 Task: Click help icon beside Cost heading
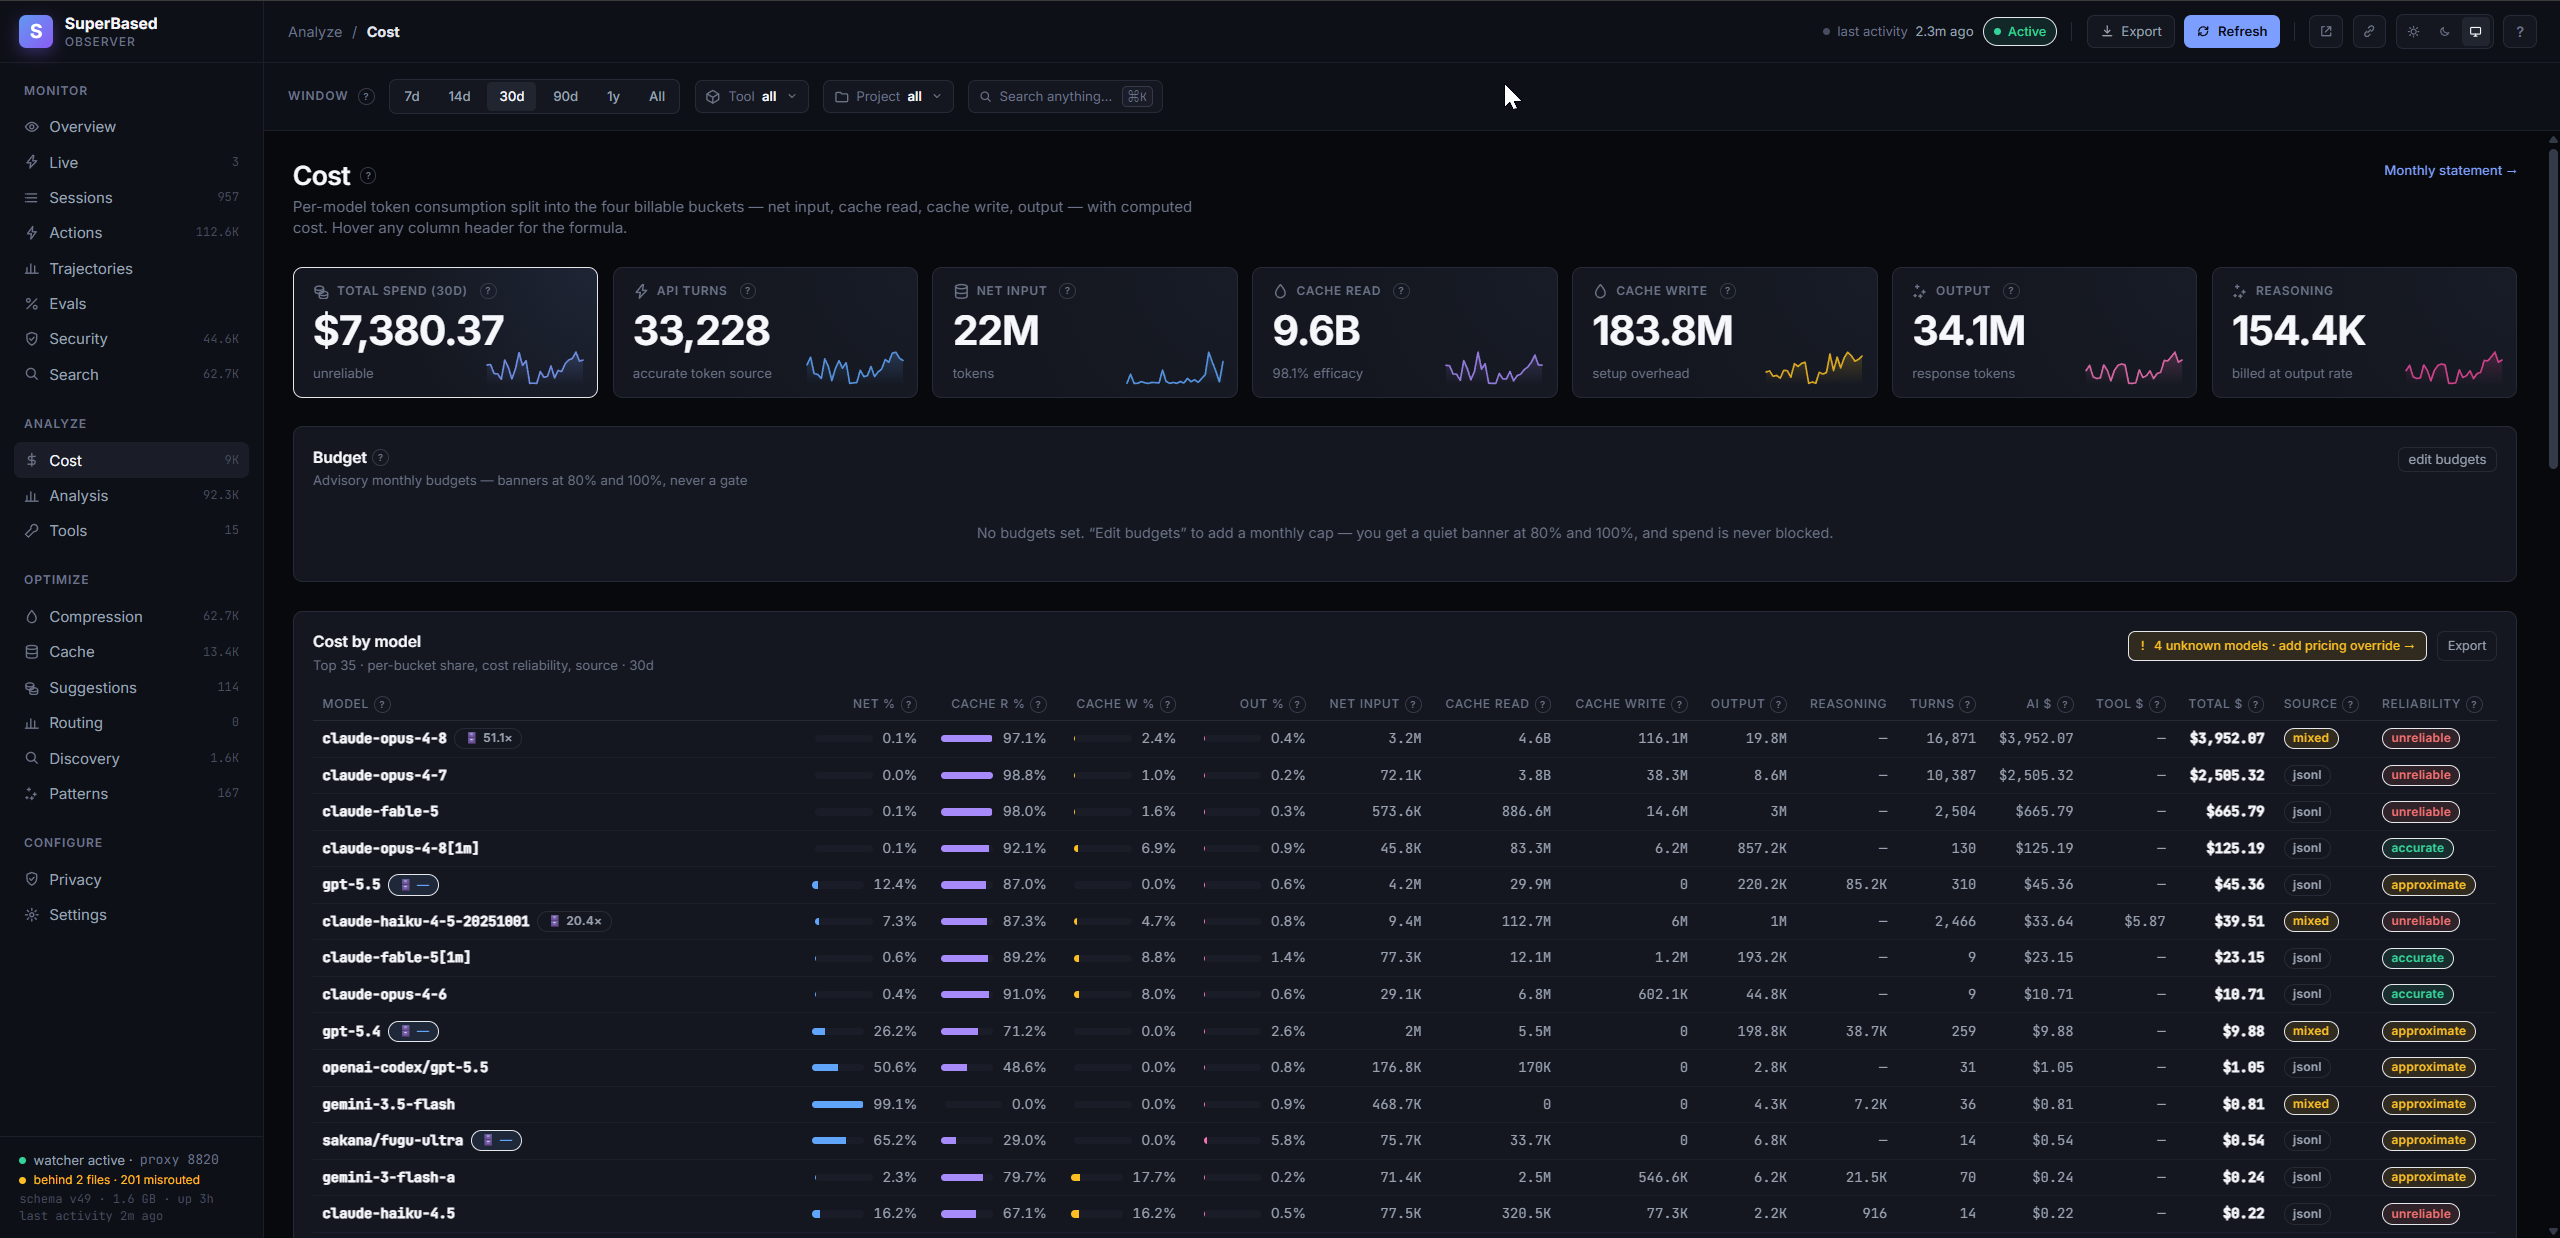368,175
